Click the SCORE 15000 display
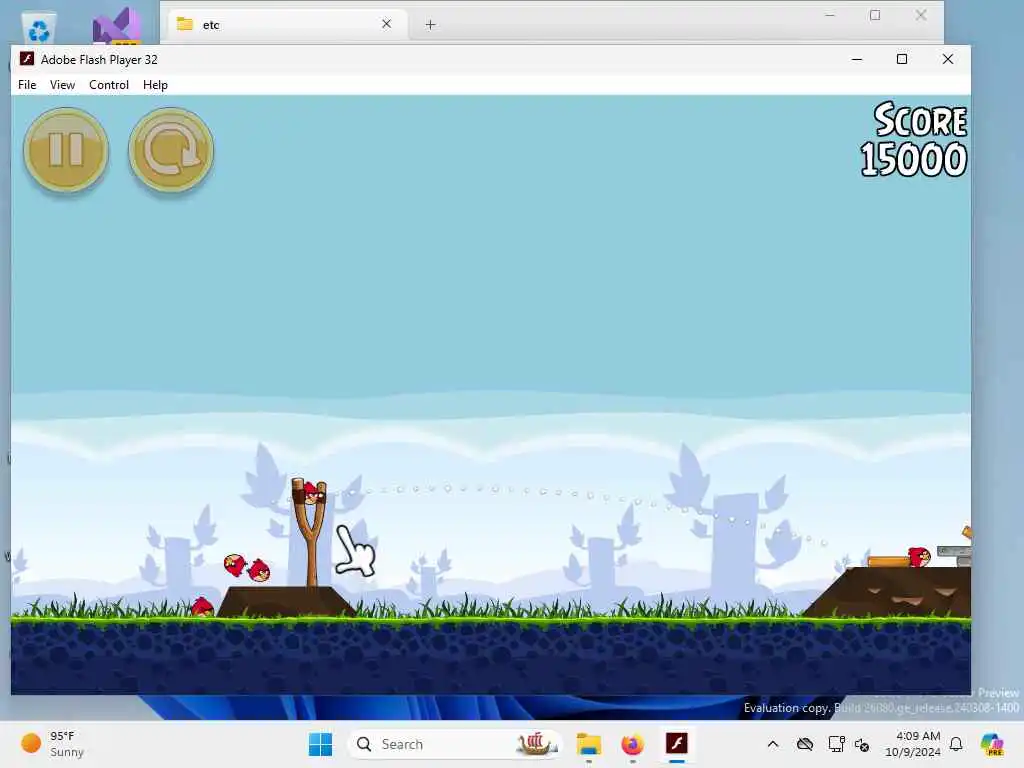This screenshot has height=768, width=1024. click(x=914, y=140)
